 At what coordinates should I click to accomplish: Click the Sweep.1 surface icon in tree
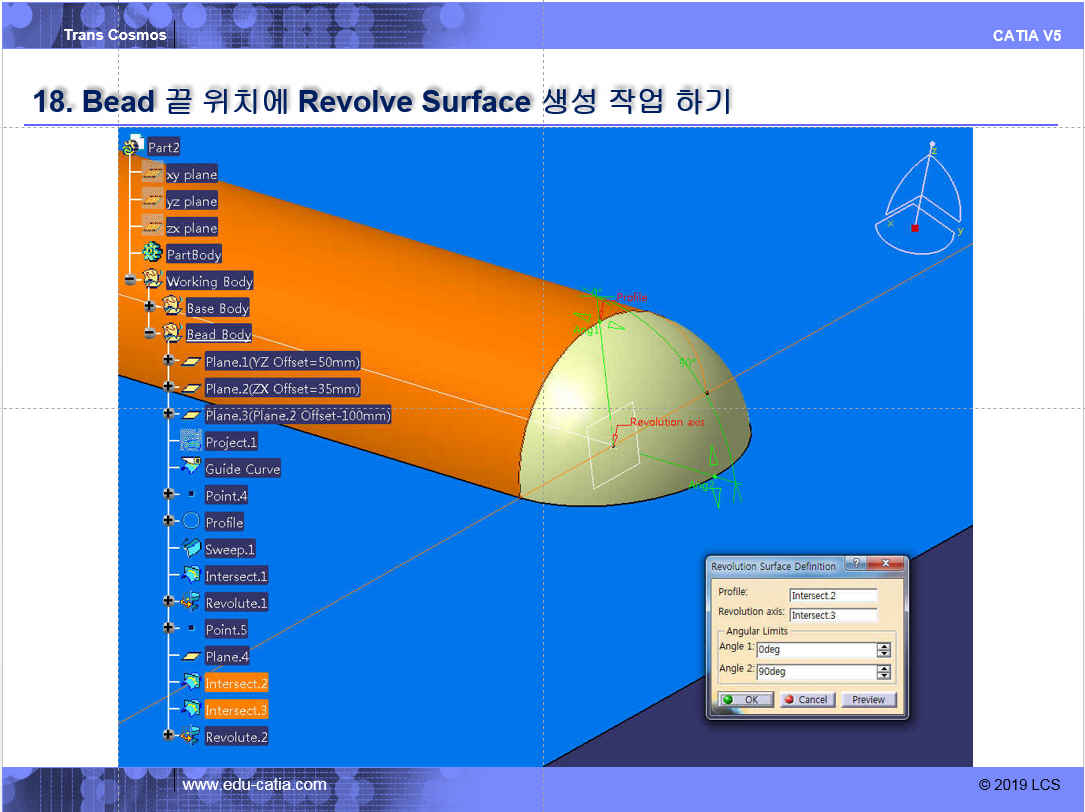(x=190, y=549)
